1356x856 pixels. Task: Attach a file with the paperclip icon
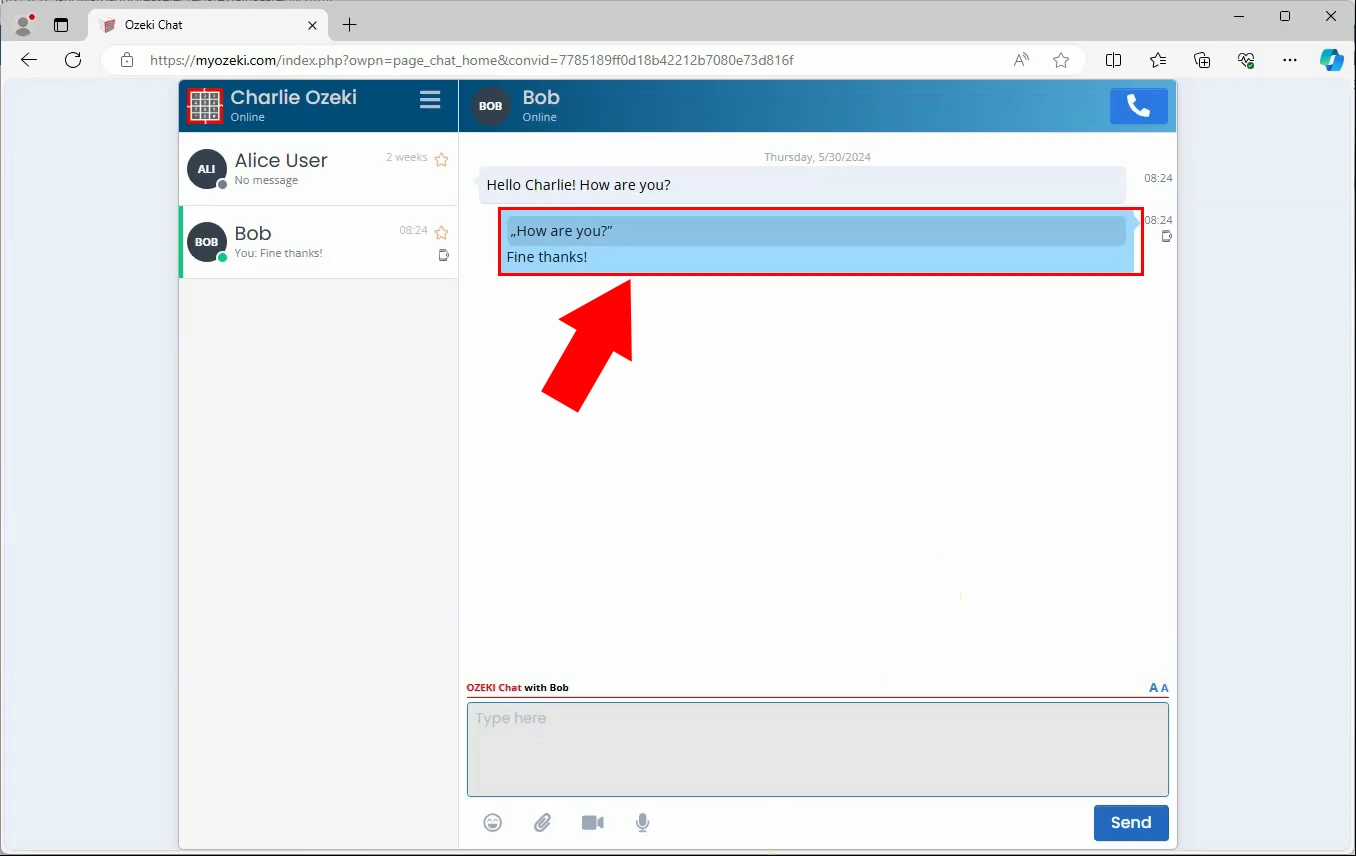coord(542,823)
